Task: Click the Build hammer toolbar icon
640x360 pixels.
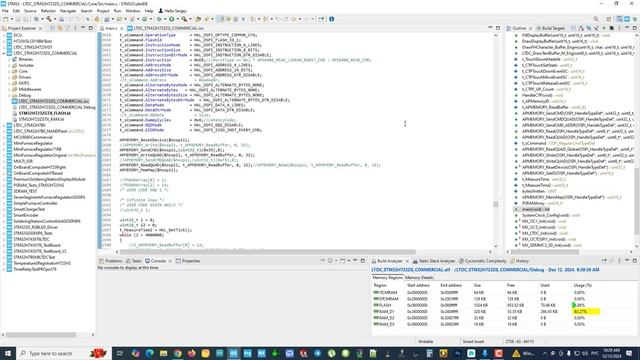Action: coord(49,19)
